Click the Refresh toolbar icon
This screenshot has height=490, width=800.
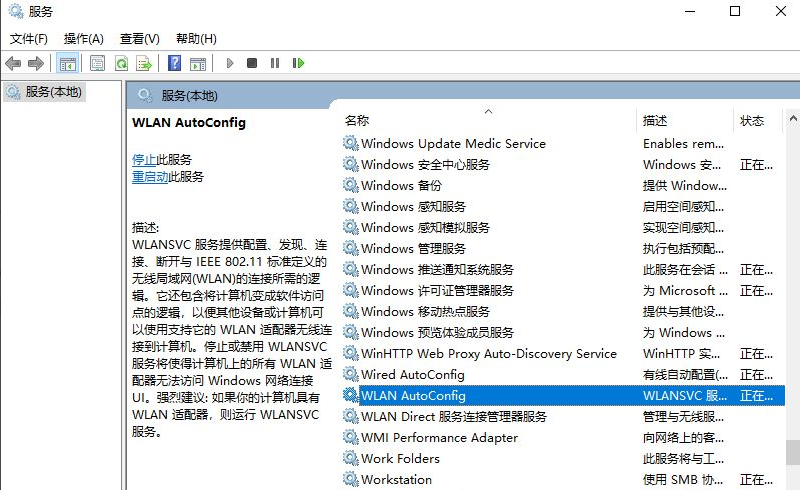[x=121, y=63]
